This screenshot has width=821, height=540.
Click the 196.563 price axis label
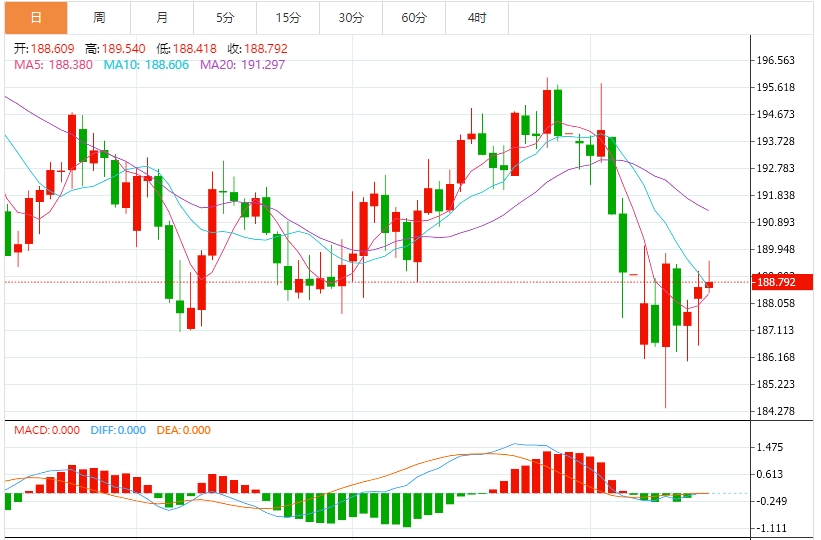pos(775,60)
